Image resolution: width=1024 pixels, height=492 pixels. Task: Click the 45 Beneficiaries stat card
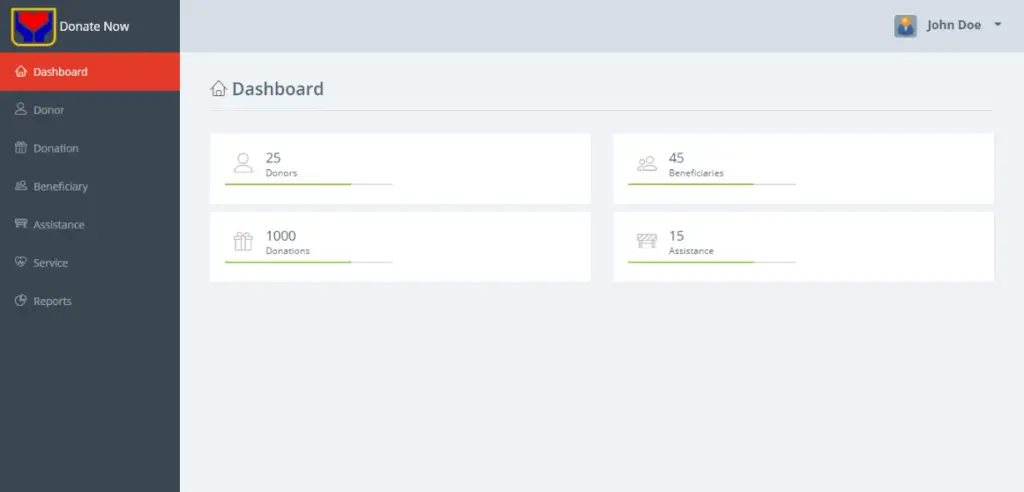803,169
